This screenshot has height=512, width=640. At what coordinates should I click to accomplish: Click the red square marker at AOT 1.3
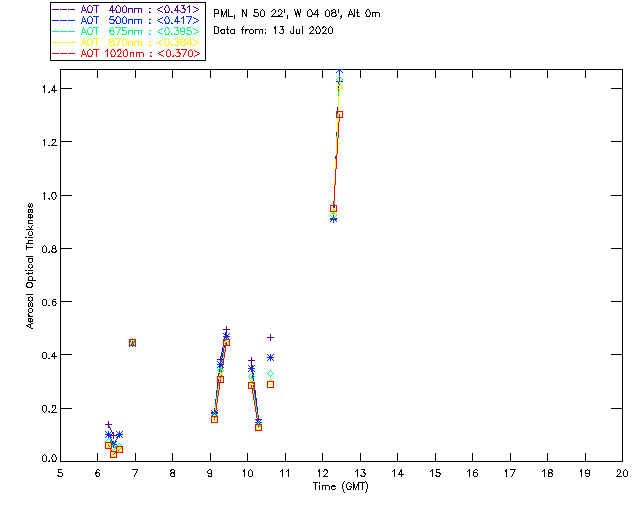340,115
